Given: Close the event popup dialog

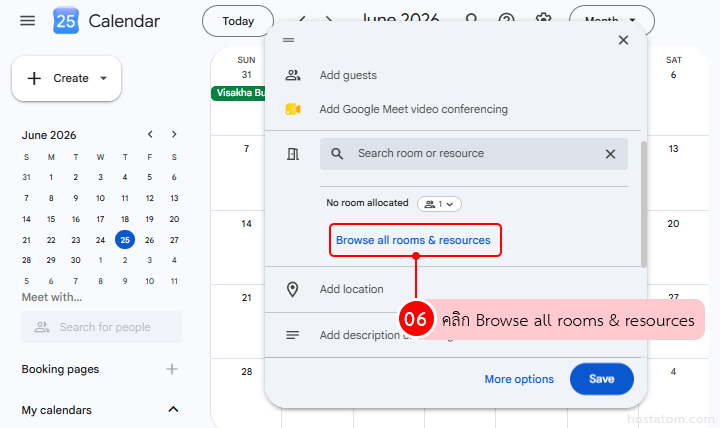Looking at the screenshot, I should [x=623, y=40].
